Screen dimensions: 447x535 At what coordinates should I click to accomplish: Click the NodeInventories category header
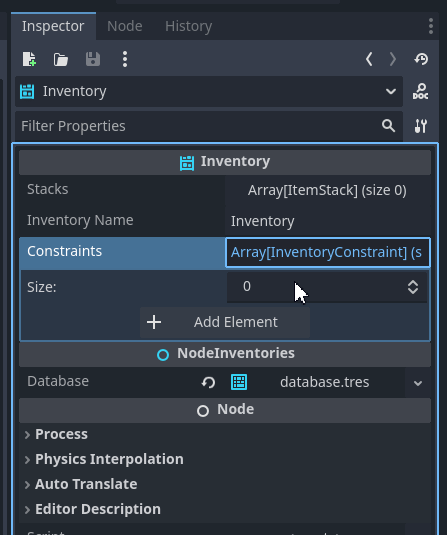(x=225, y=354)
